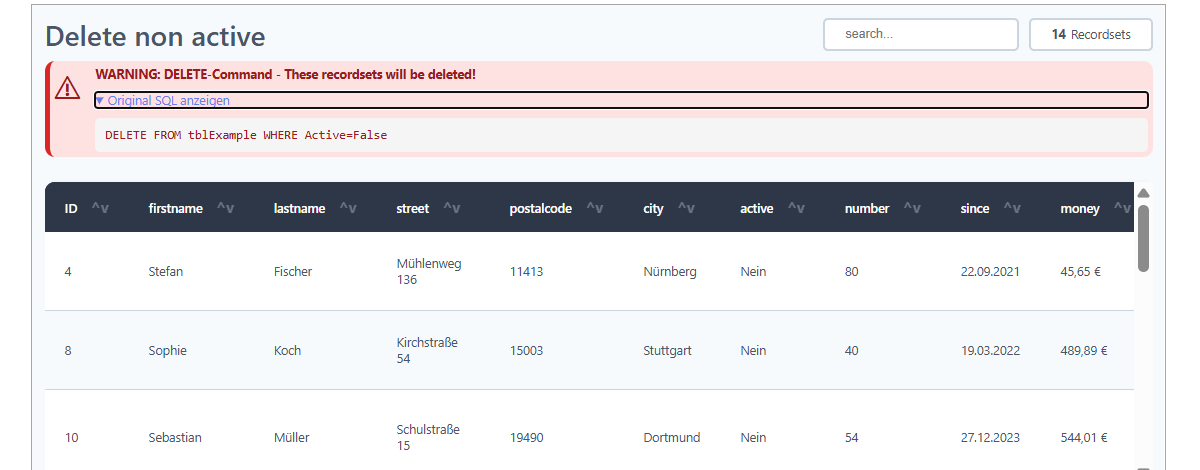Sort by number using its sort arrows

(x=912, y=208)
